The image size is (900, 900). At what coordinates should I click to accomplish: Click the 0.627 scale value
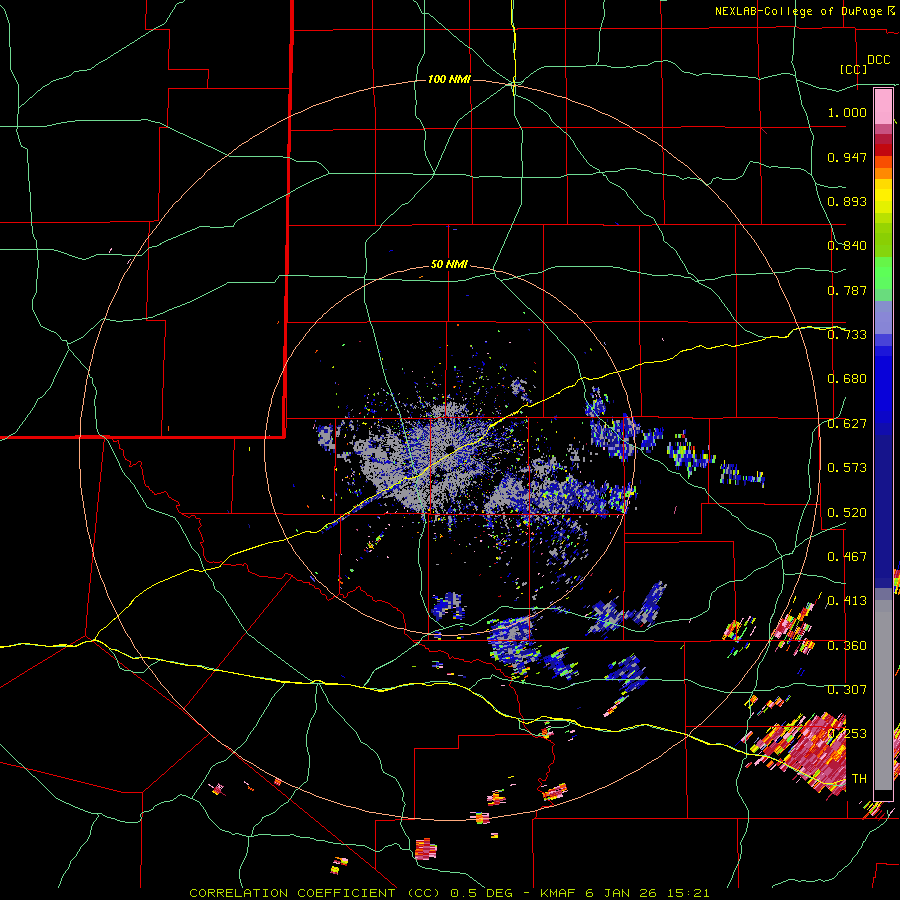(847, 424)
